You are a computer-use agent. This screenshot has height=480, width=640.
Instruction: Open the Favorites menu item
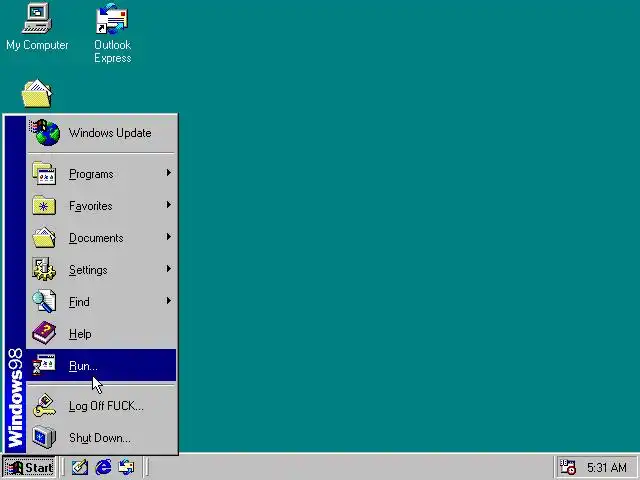[x=101, y=206]
